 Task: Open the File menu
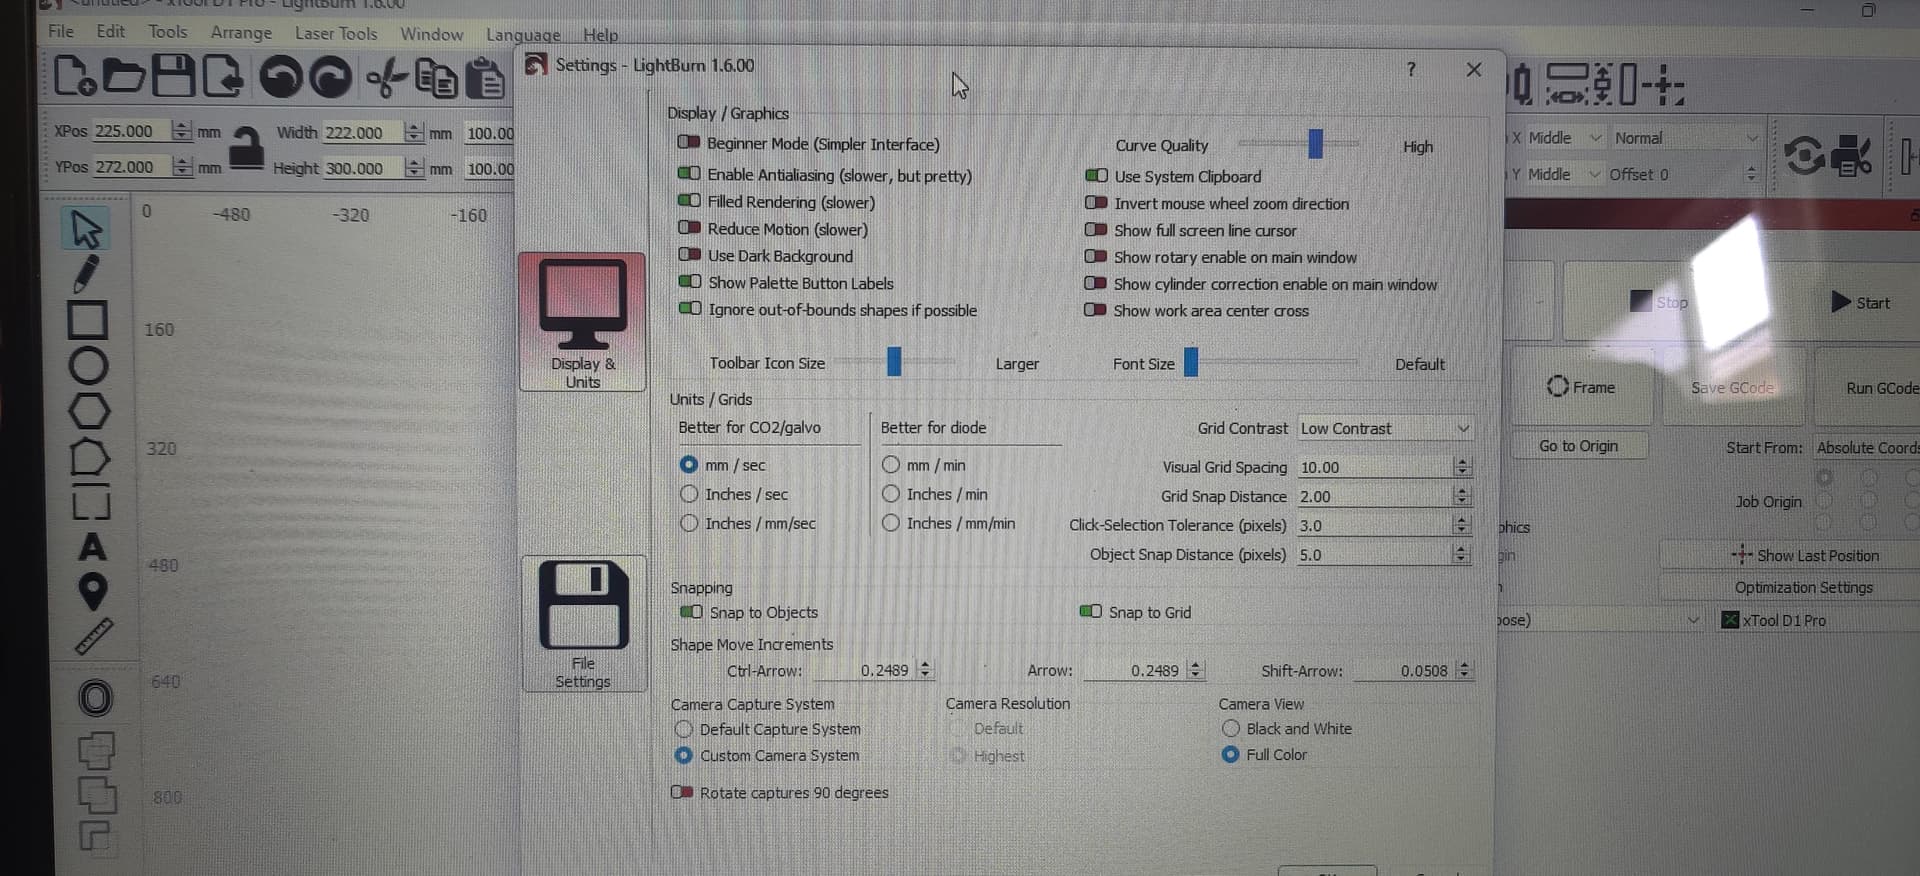click(61, 31)
